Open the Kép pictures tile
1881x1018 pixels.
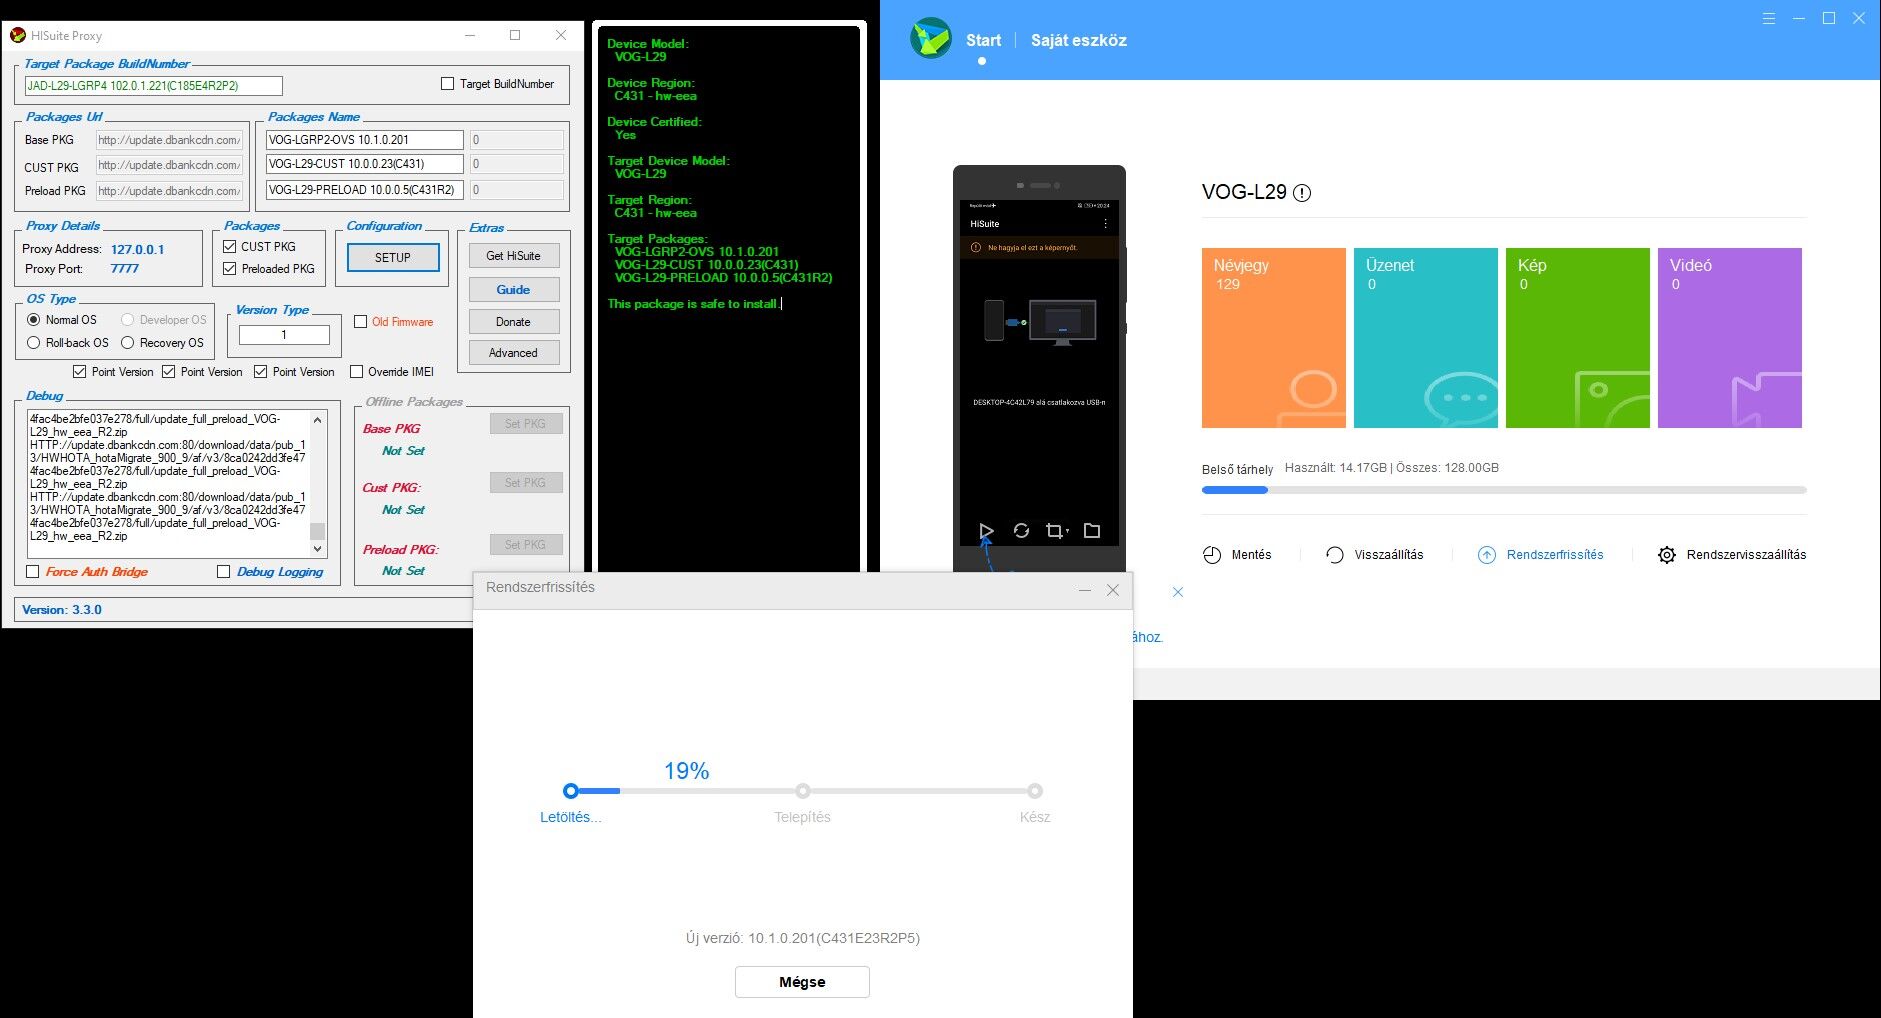1578,338
